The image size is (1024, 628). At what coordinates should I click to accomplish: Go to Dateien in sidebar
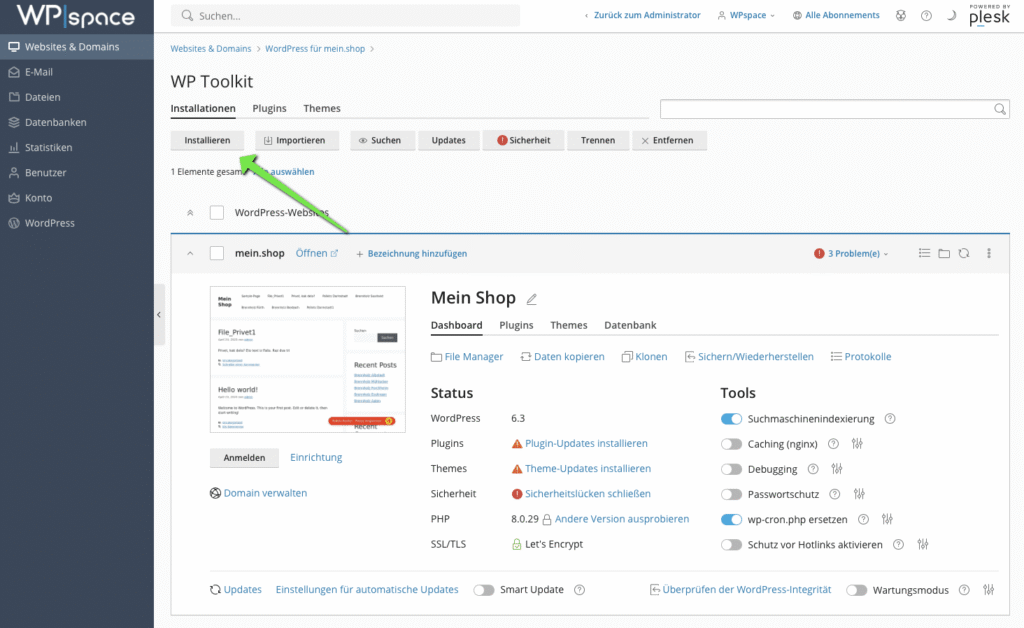(x=76, y=97)
